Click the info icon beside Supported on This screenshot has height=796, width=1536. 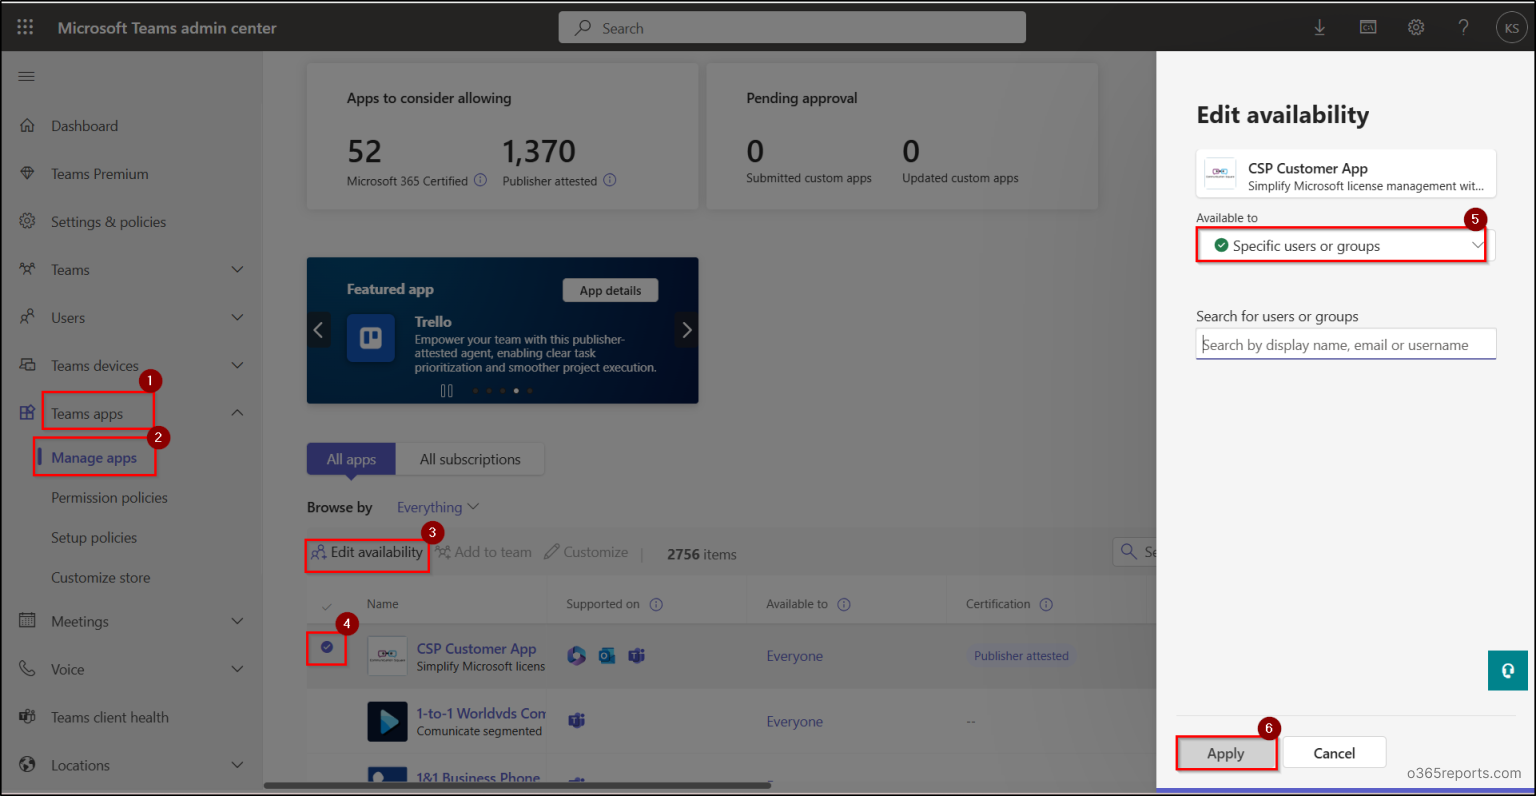(x=656, y=604)
